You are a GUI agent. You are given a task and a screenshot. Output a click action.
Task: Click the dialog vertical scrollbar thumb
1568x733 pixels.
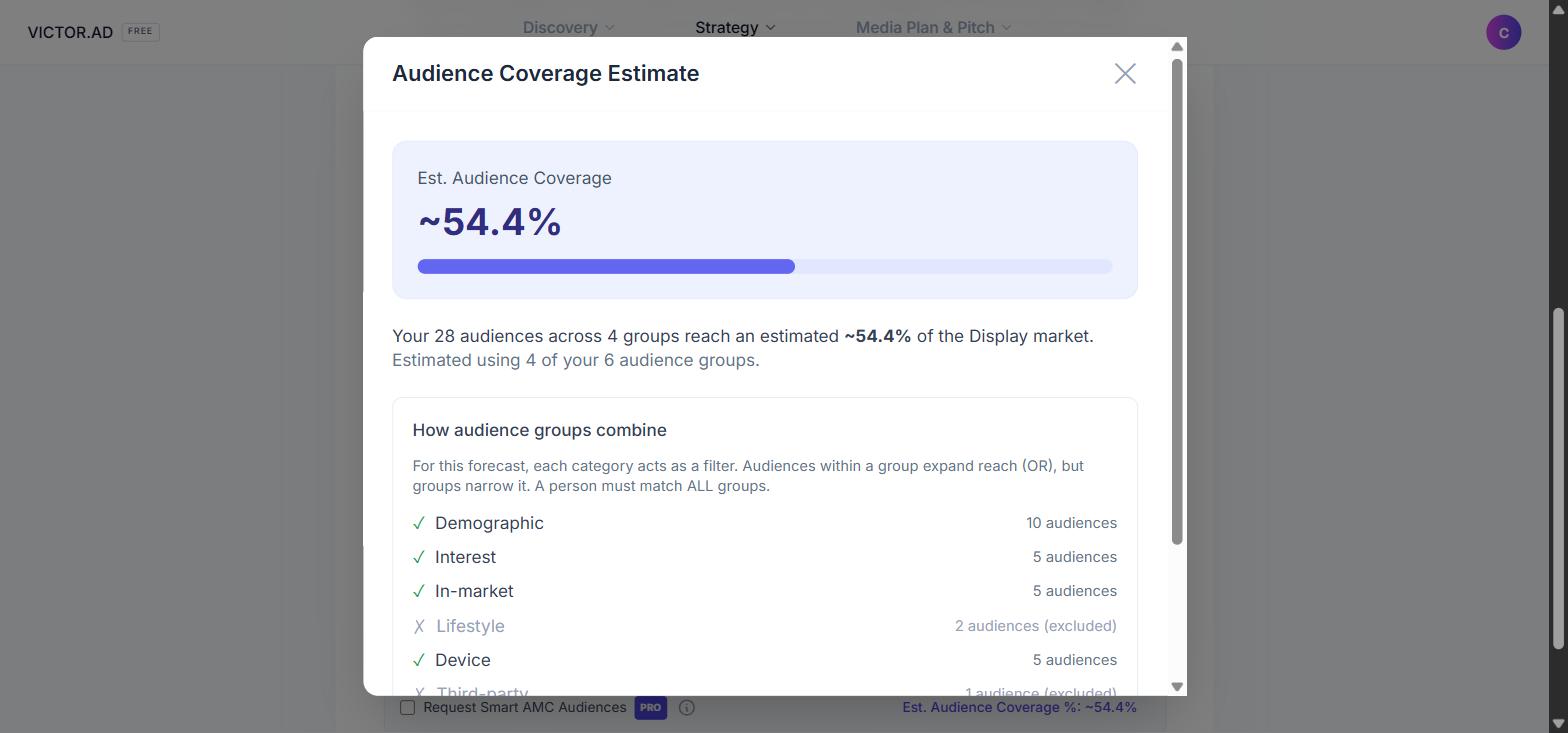[x=1177, y=302]
